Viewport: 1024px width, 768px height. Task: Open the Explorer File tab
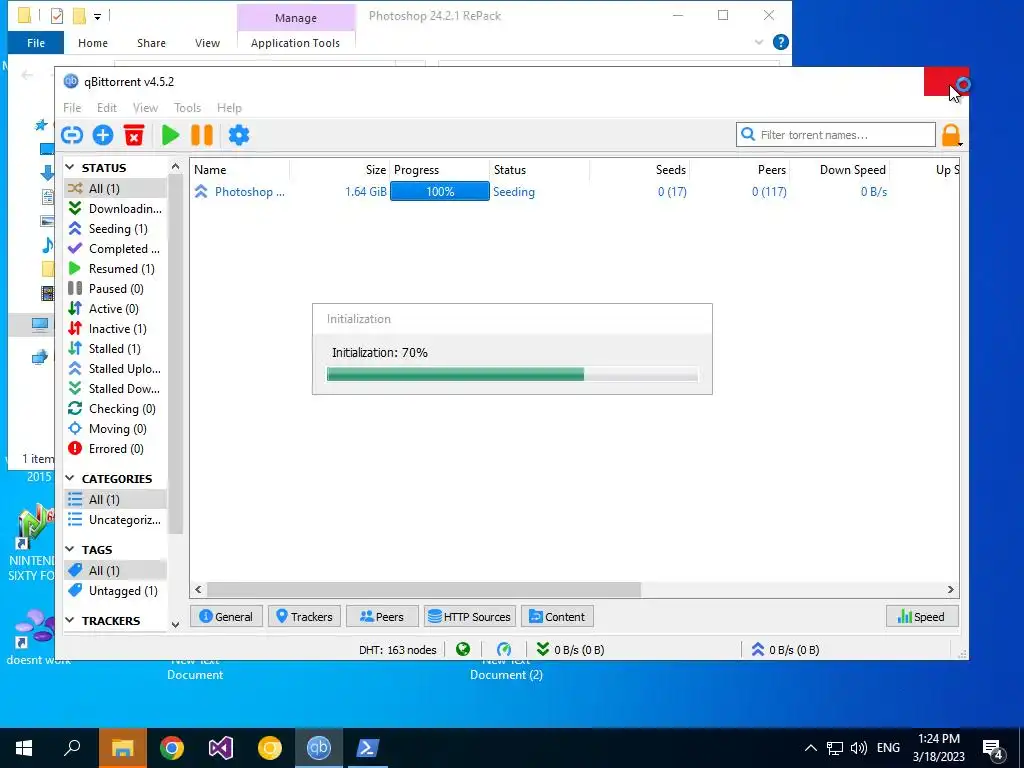pyautogui.click(x=36, y=43)
